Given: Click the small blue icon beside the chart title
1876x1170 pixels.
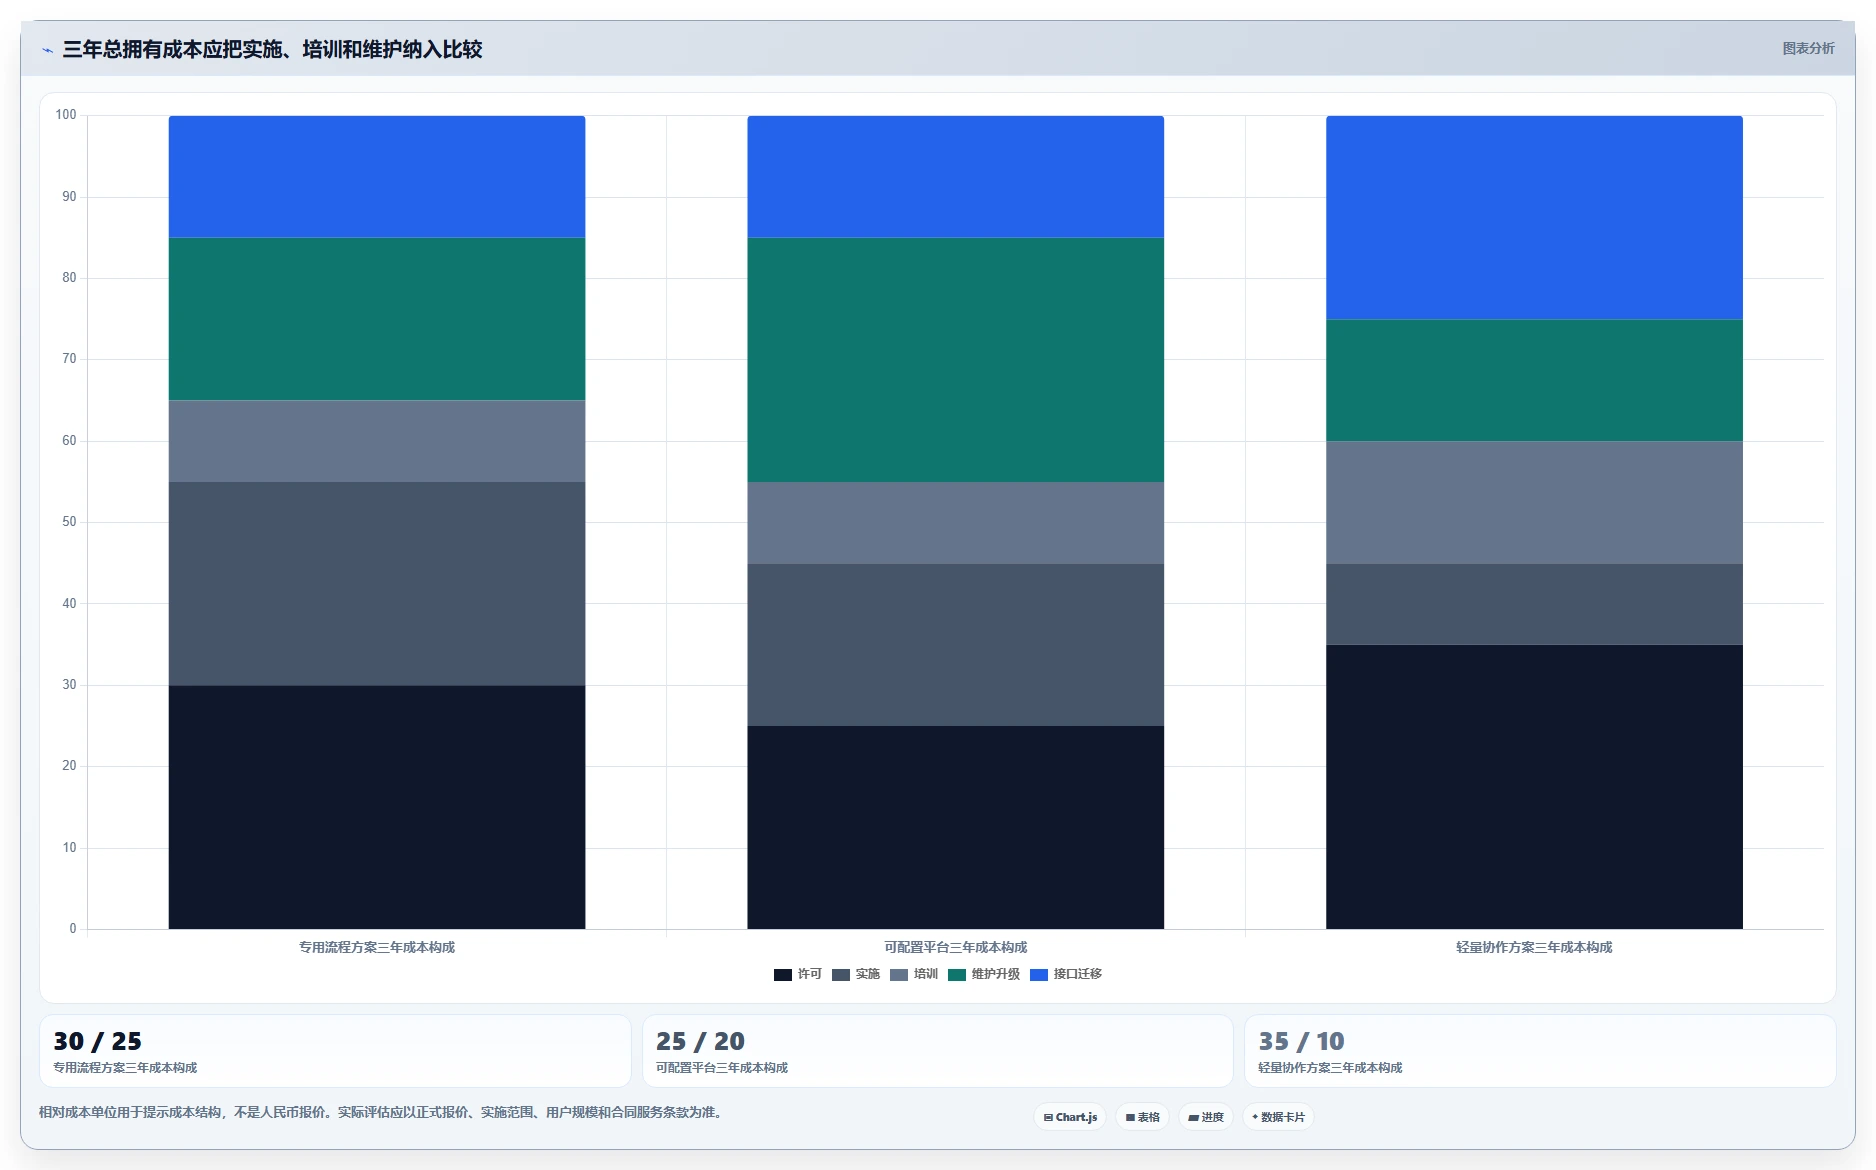Looking at the screenshot, I should coord(47,50).
